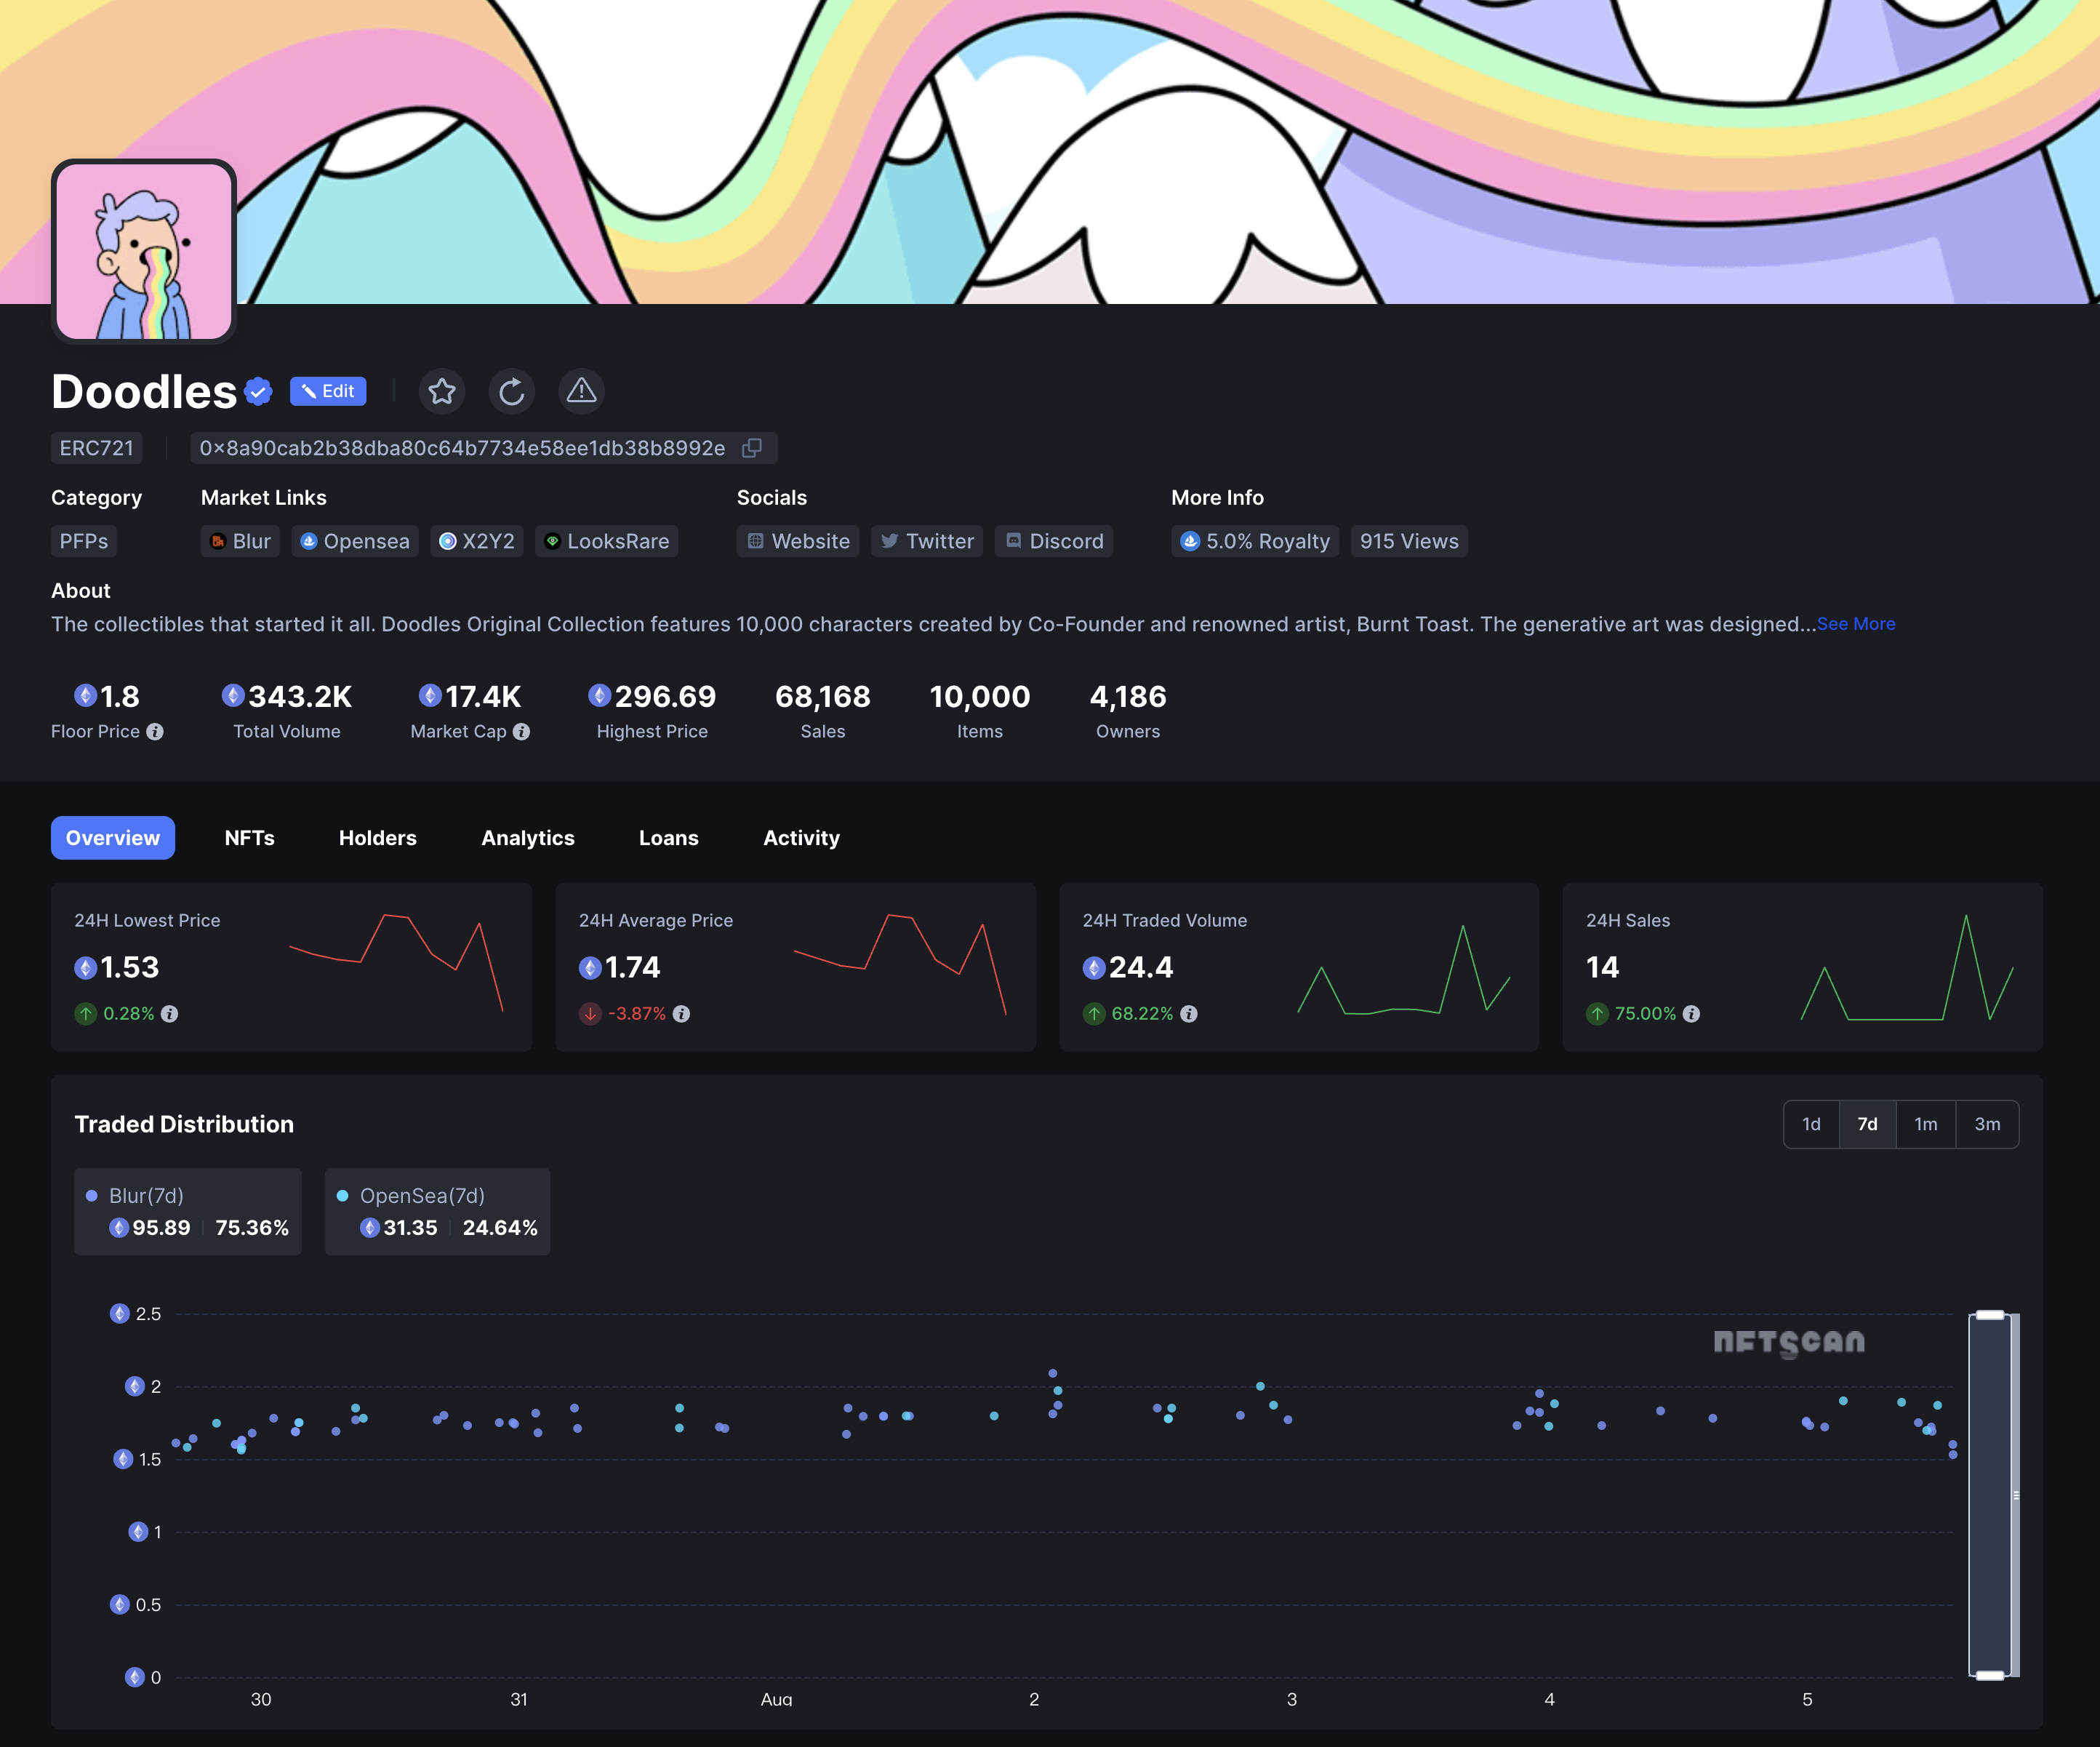Open the Market Cap info tooltip icon

click(521, 732)
